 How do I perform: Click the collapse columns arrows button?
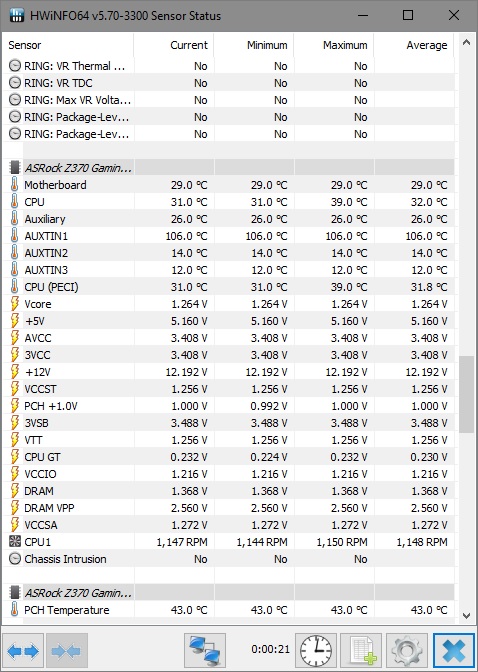(66, 651)
